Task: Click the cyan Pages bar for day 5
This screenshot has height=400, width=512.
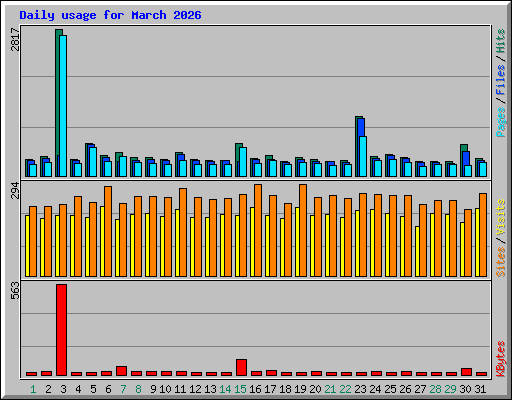Action: (x=93, y=162)
